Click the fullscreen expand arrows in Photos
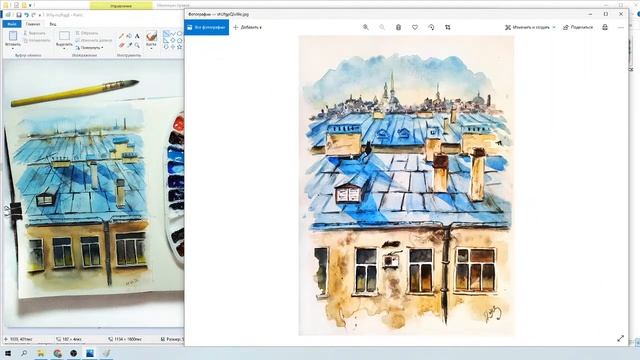The image size is (640, 360). point(620,338)
